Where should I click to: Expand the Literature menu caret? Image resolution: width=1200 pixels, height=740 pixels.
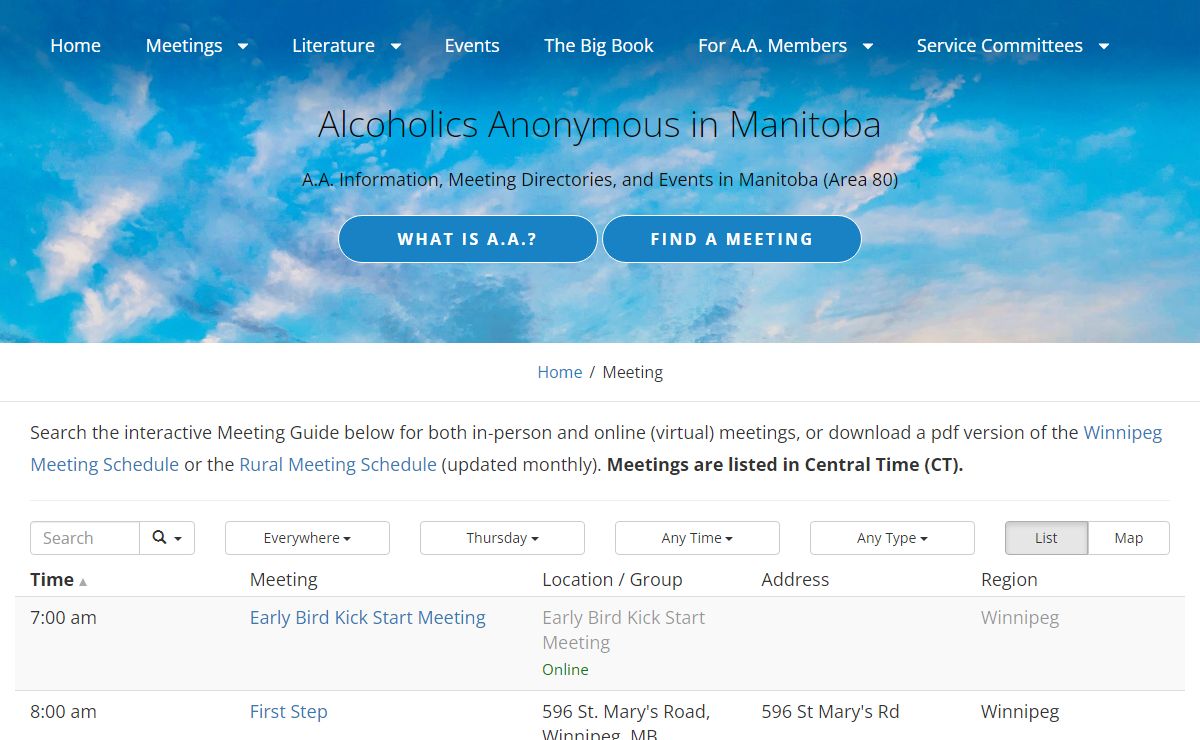coord(395,46)
